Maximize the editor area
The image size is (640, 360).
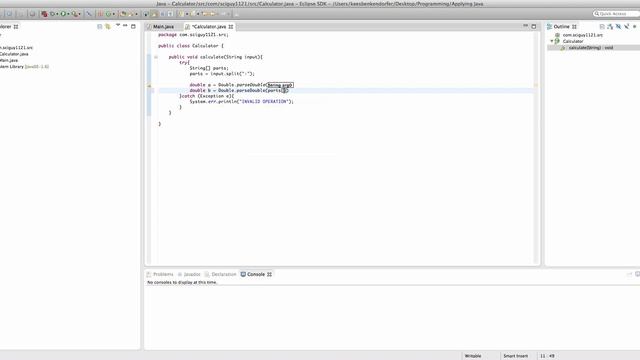tap(534, 26)
